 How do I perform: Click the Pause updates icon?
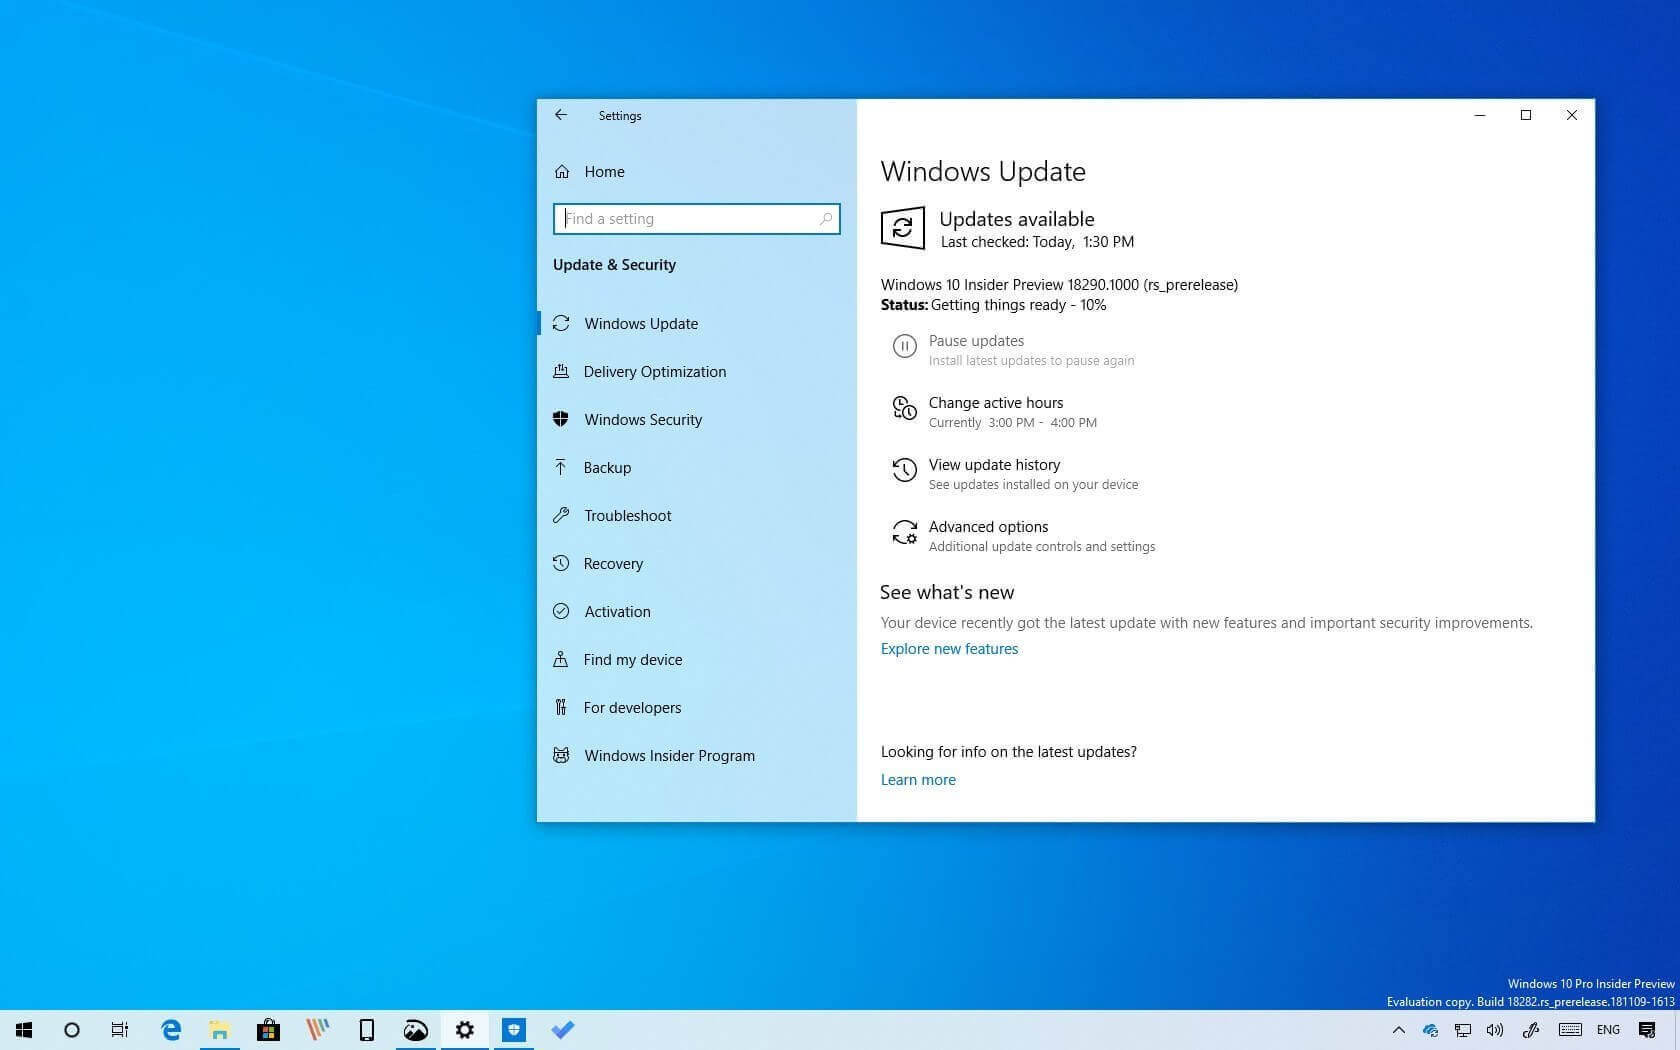pyautogui.click(x=905, y=346)
